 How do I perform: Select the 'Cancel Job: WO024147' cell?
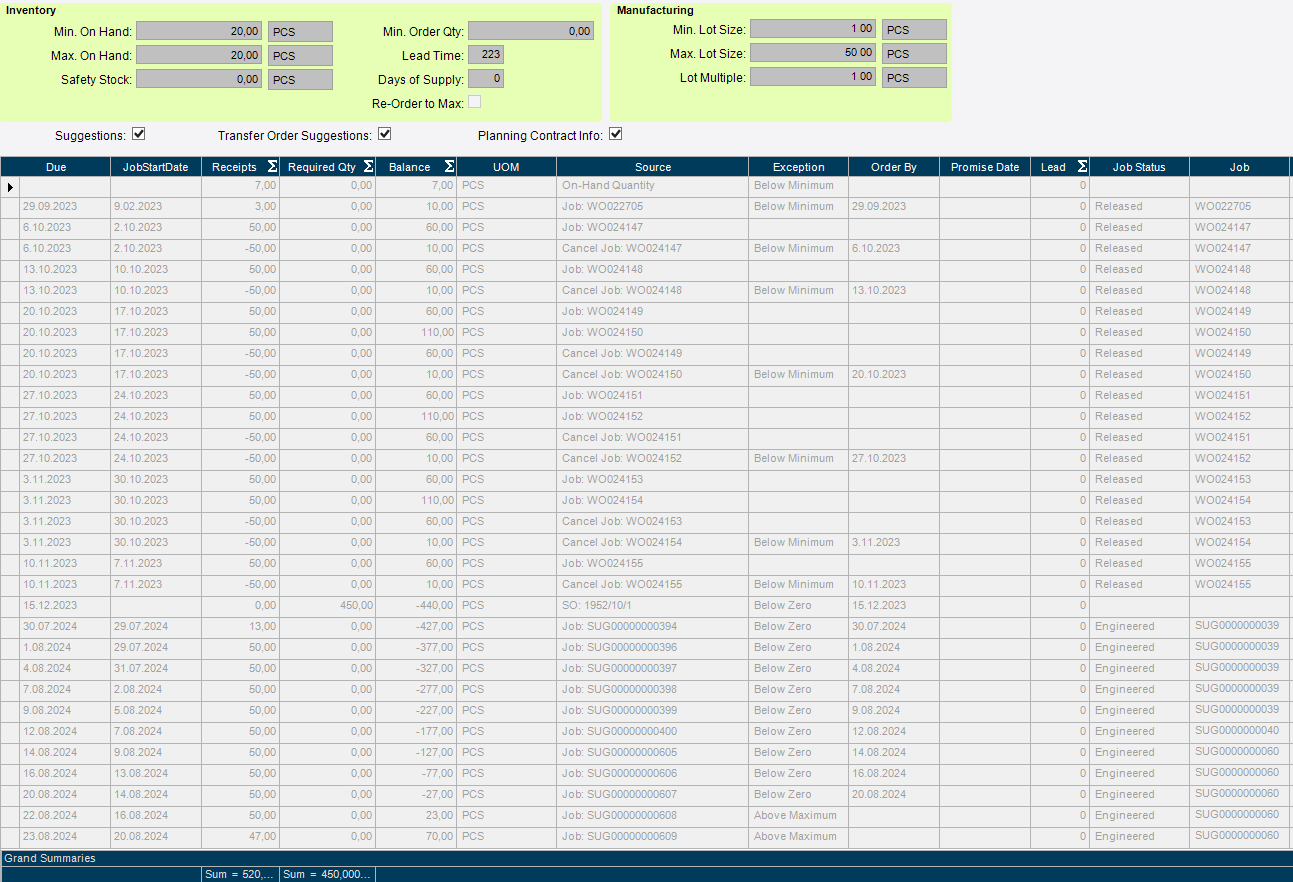click(653, 249)
